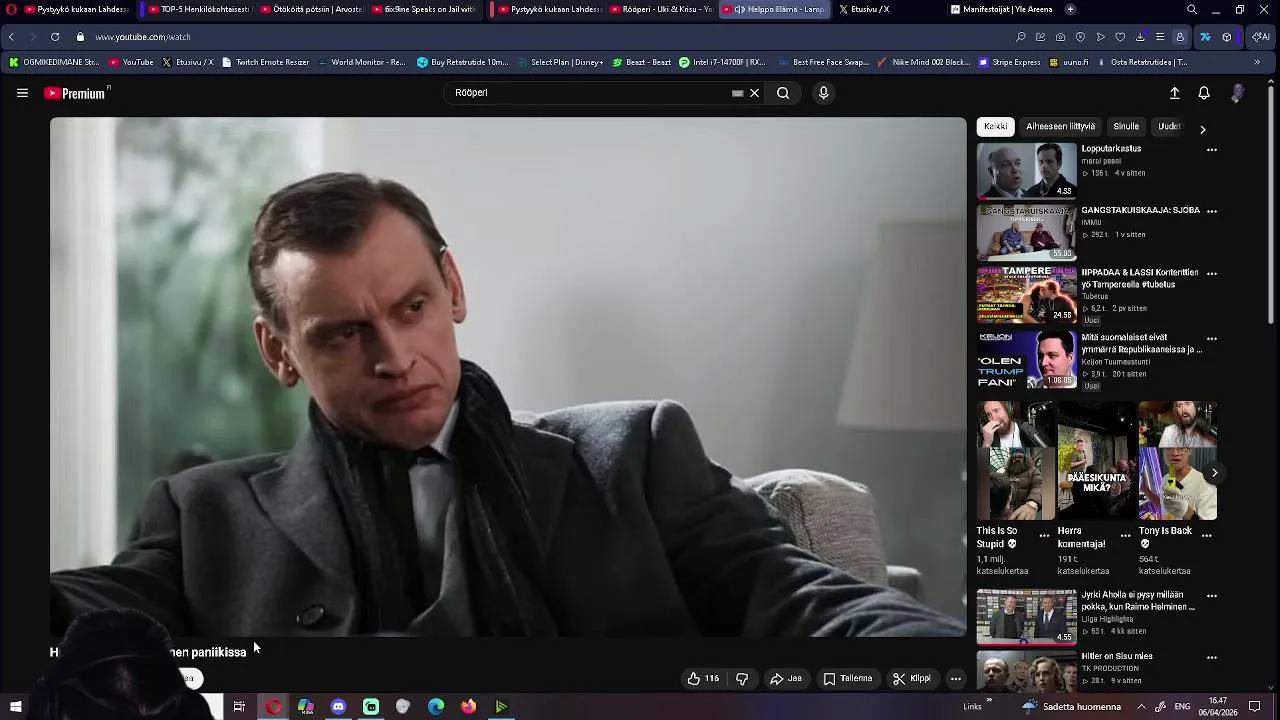1280x720 pixels.
Task: Open the YouTube hamburger guide menu
Action: click(x=22, y=93)
